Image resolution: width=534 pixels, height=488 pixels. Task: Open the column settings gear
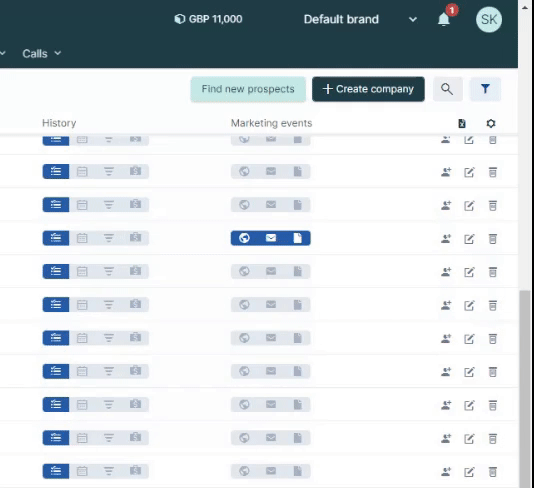click(490, 123)
